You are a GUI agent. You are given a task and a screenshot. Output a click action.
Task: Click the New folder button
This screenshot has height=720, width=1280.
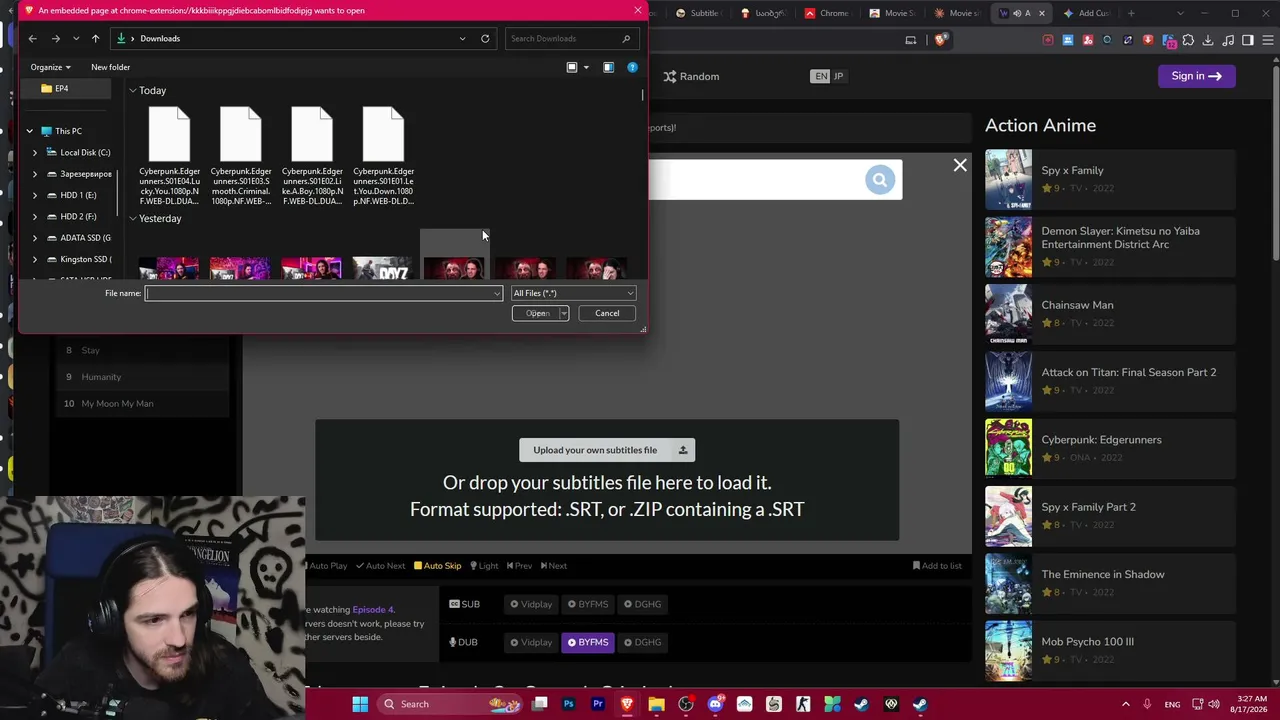tap(111, 67)
